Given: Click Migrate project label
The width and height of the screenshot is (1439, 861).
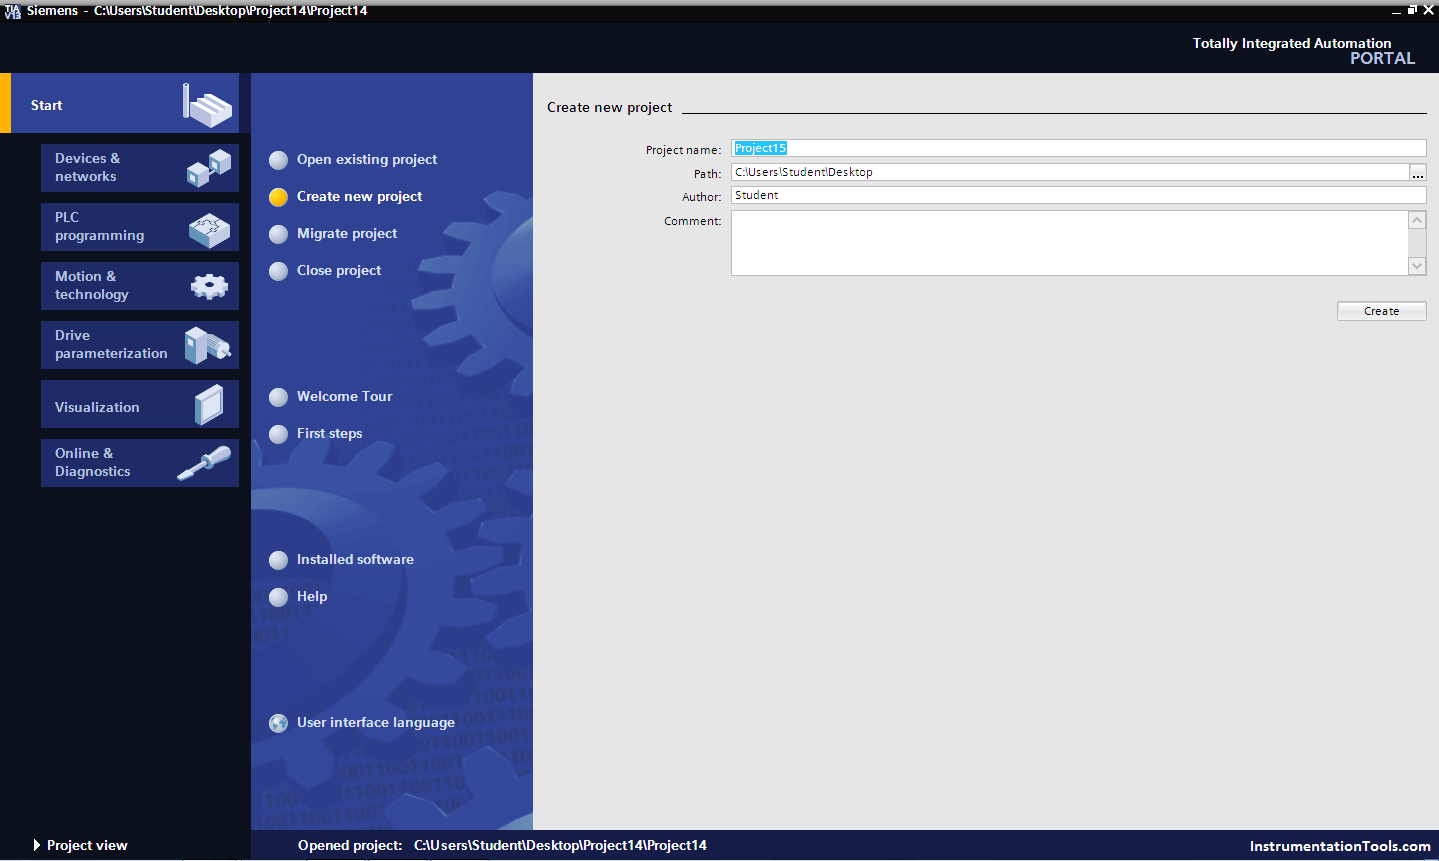Looking at the screenshot, I should pyautogui.click(x=347, y=233).
